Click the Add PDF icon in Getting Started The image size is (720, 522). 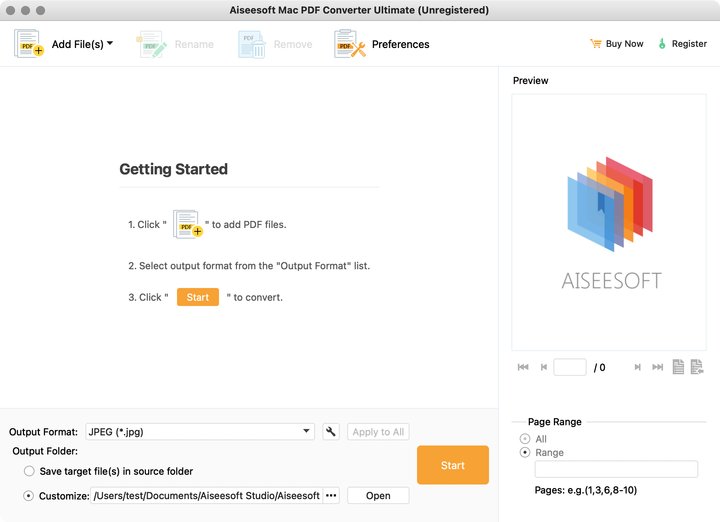tap(187, 224)
